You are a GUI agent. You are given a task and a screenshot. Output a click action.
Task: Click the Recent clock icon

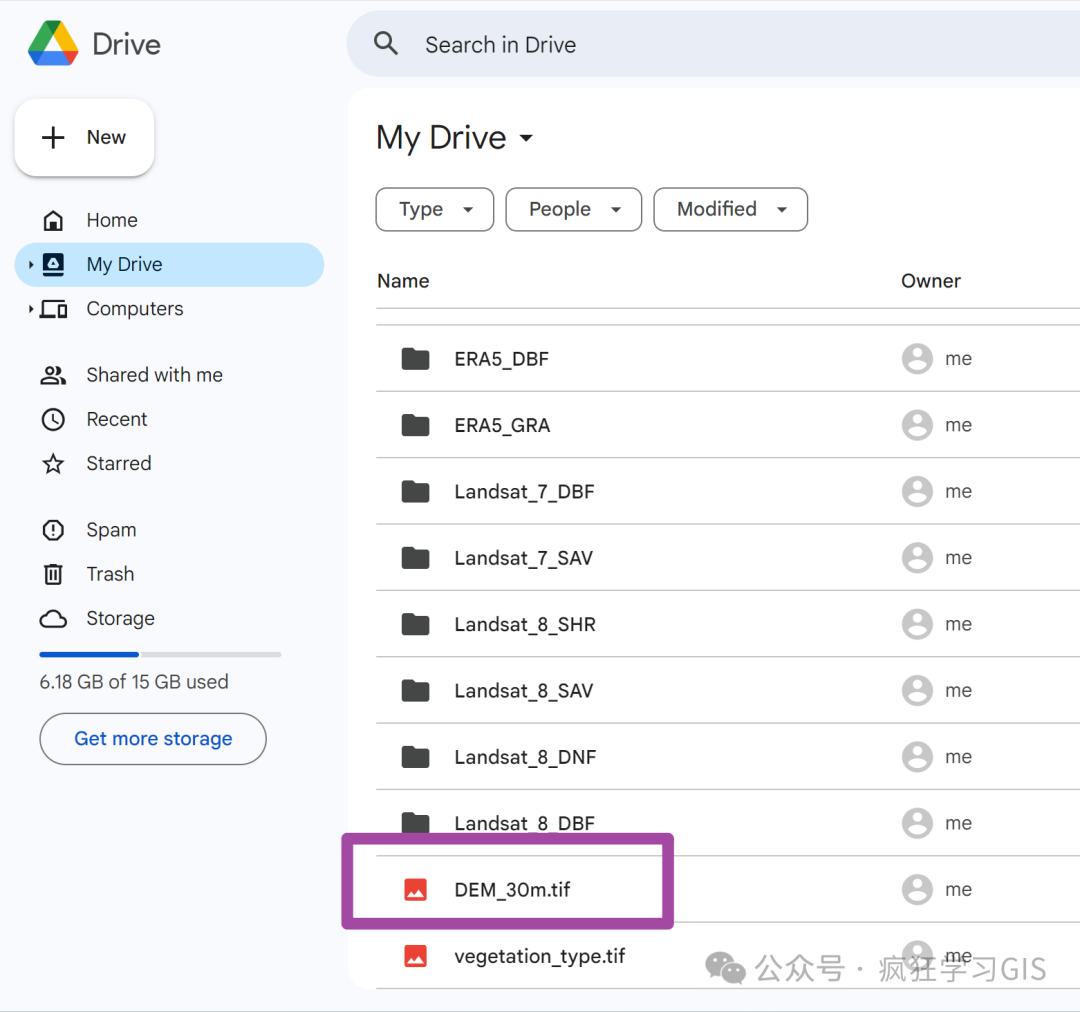(53, 420)
